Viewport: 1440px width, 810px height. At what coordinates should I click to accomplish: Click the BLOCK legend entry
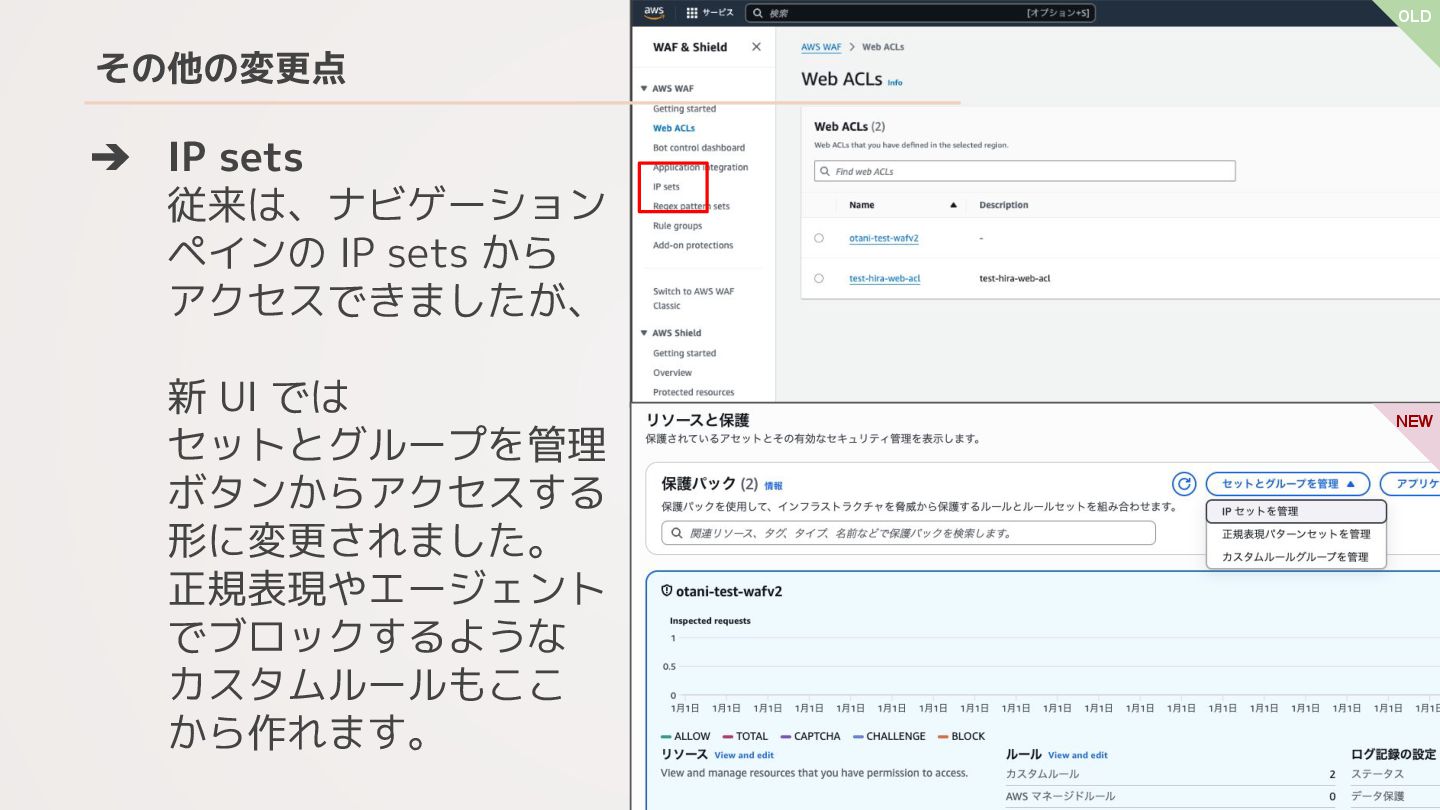pos(961,736)
